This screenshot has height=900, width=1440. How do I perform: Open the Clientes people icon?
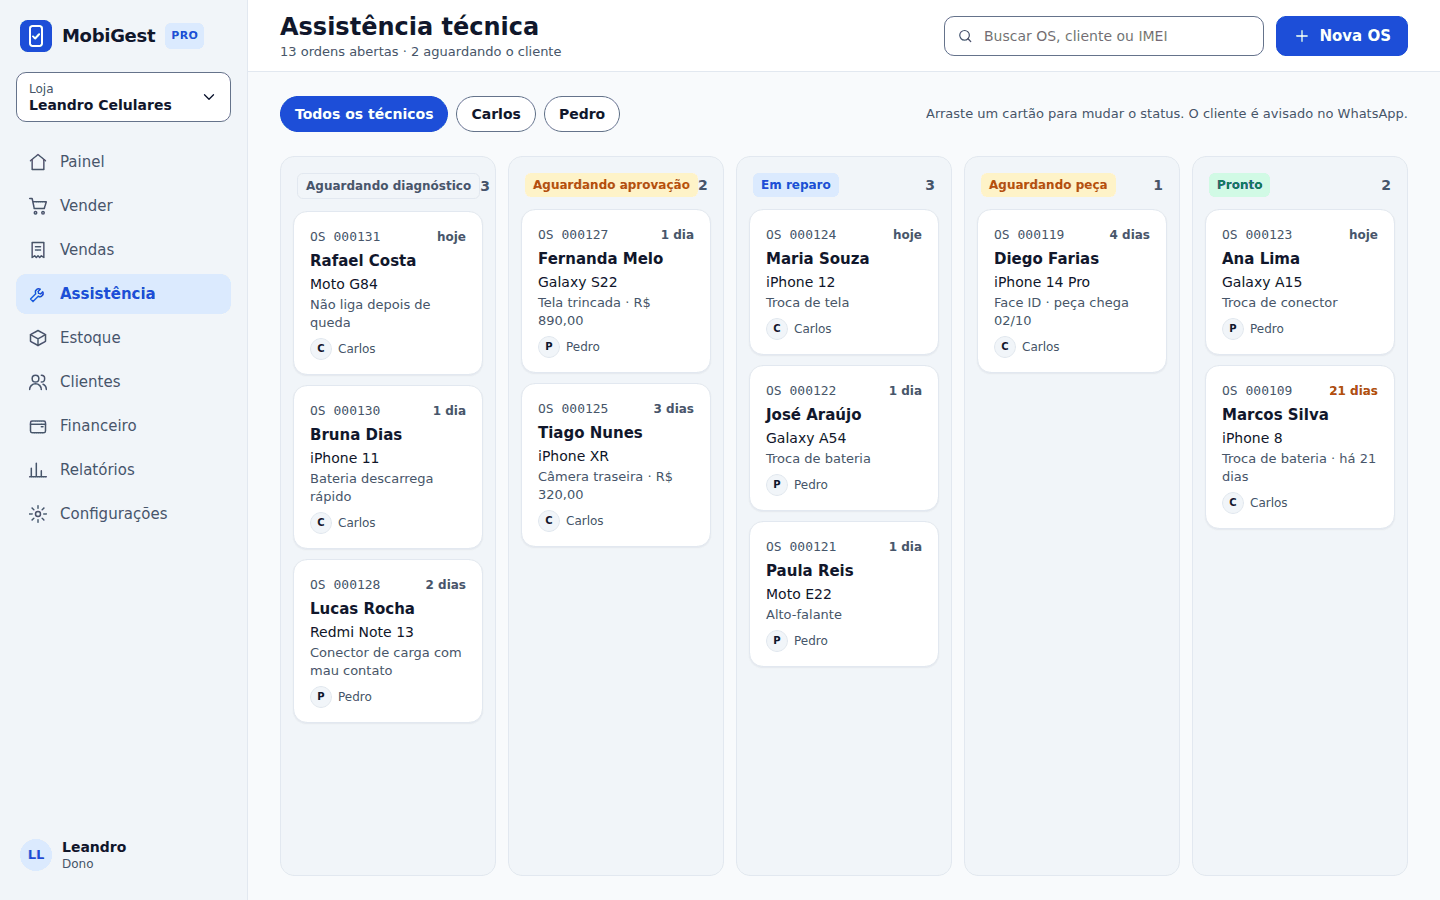(38, 382)
